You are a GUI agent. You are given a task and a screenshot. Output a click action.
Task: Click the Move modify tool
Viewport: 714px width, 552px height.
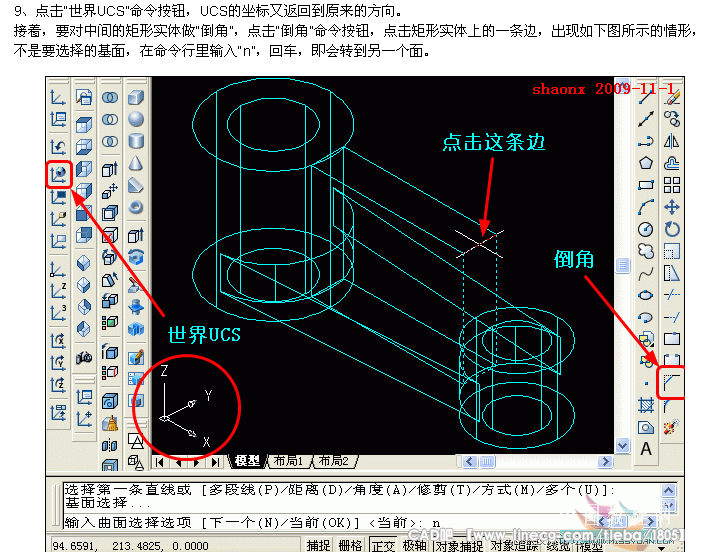click(x=672, y=208)
